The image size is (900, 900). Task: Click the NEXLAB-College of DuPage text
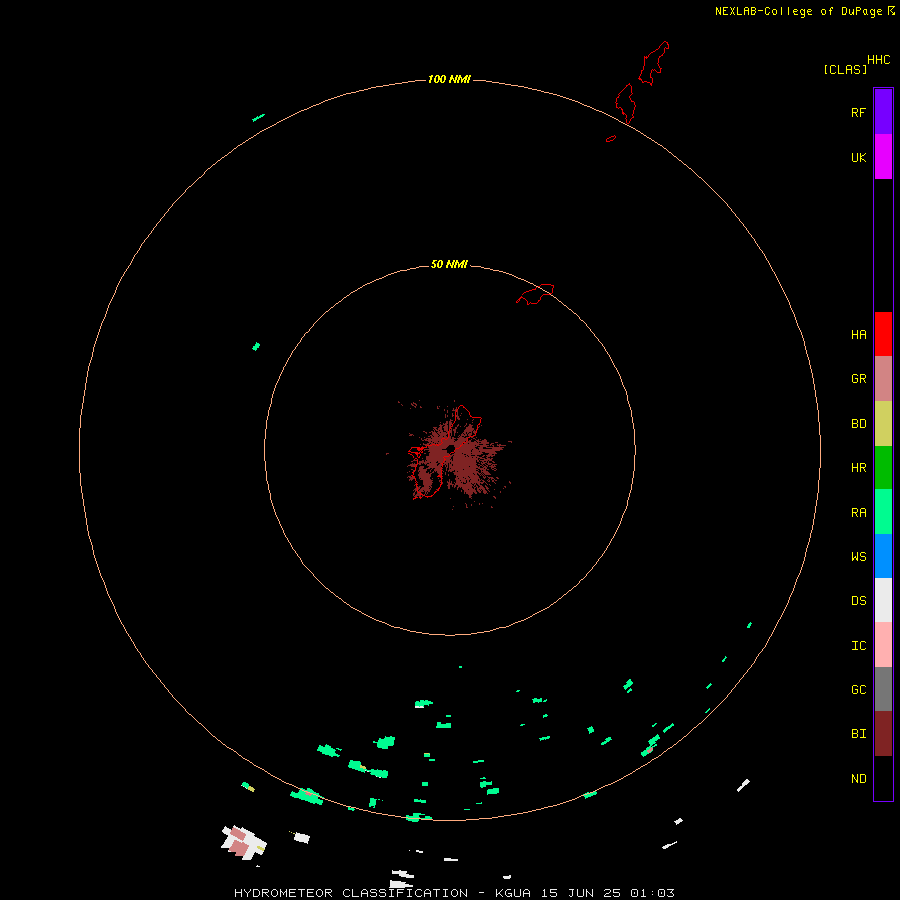point(798,11)
